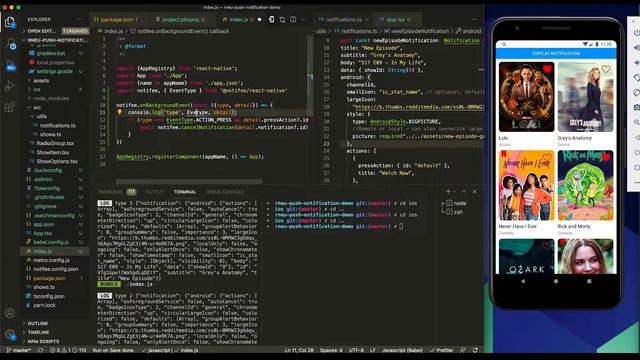The width and height of the screenshot is (640, 360).
Task: Click the lightbulb code action on line 11
Action: pos(120,112)
